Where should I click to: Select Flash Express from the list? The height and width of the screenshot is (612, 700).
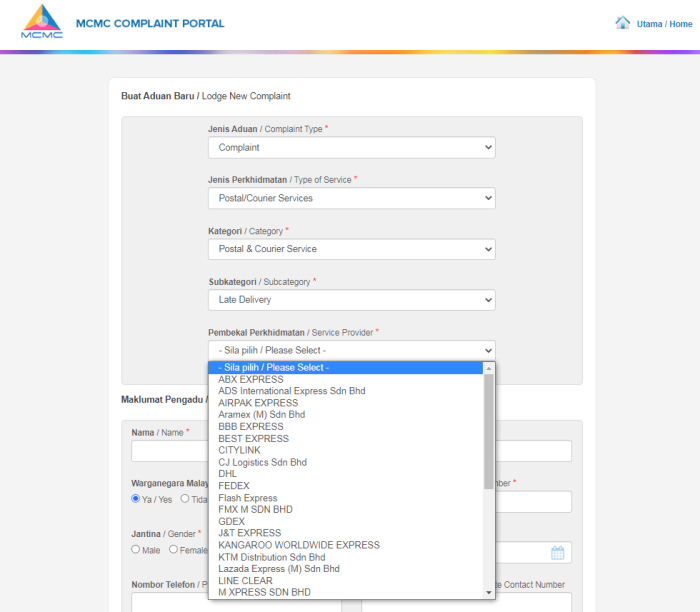(x=247, y=498)
